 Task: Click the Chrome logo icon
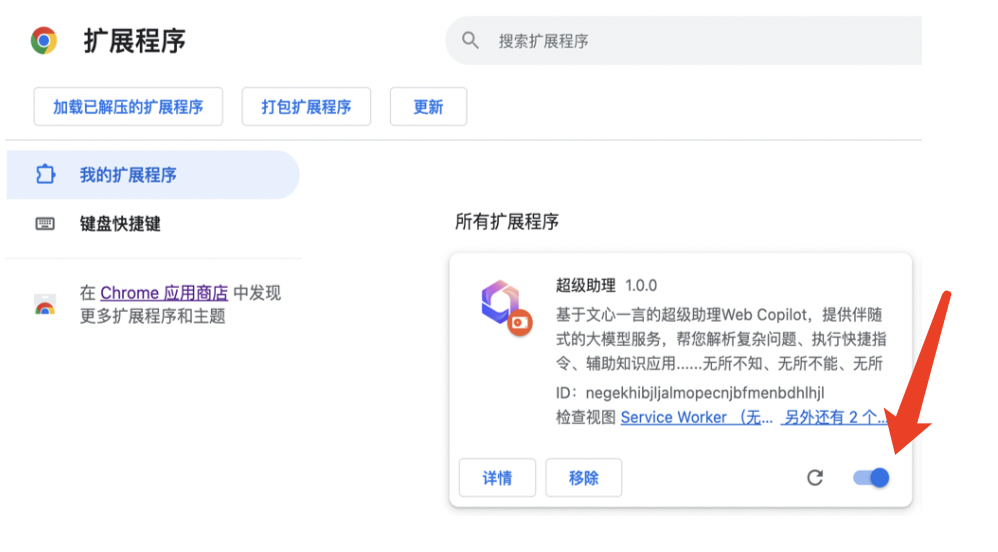44,41
